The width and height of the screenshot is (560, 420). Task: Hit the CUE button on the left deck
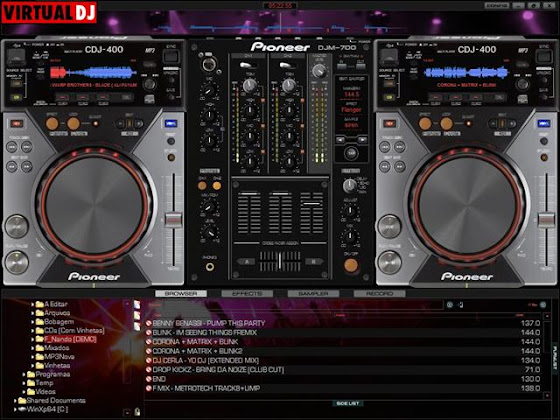pyautogui.click(x=16, y=226)
